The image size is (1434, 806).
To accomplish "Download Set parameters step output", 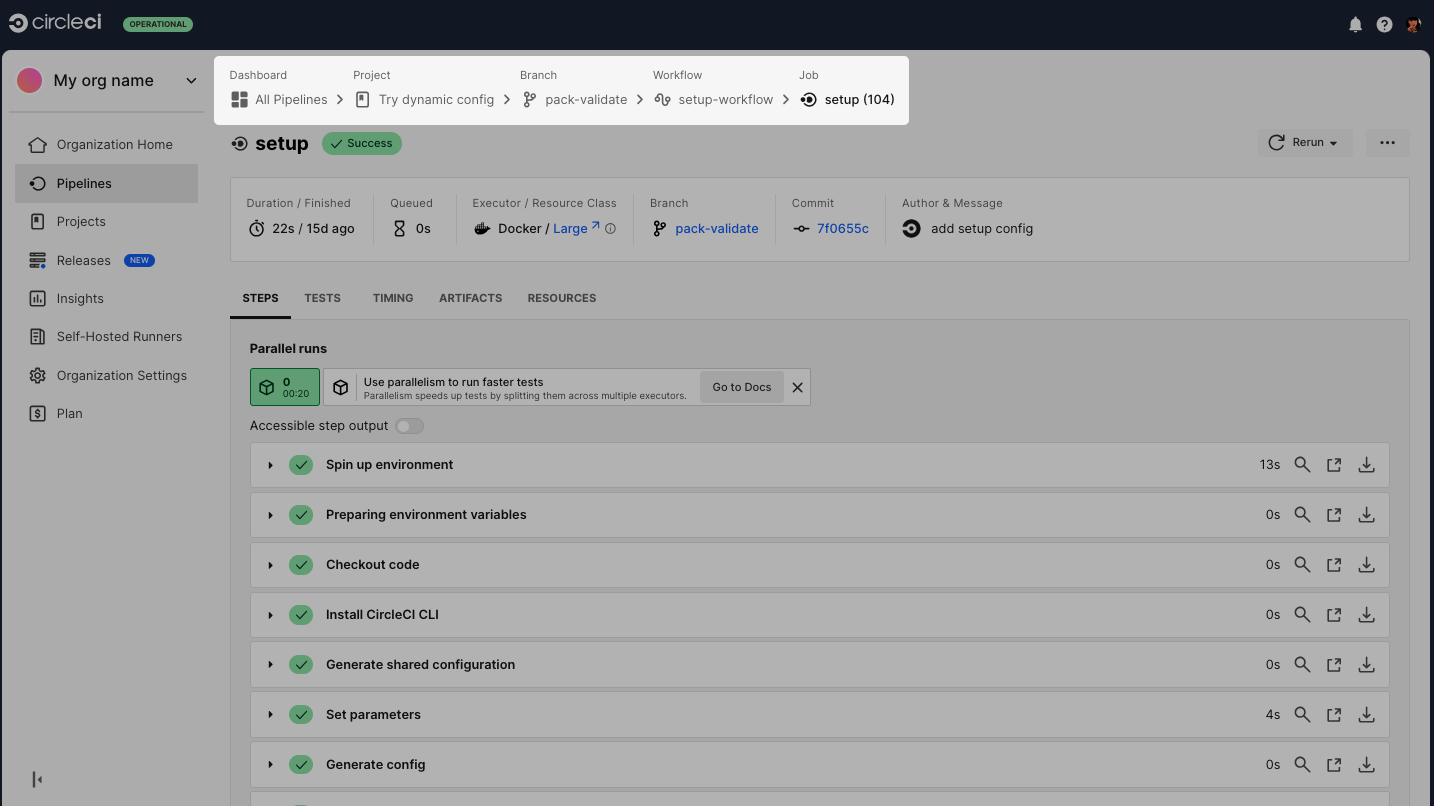I will [1366, 715].
